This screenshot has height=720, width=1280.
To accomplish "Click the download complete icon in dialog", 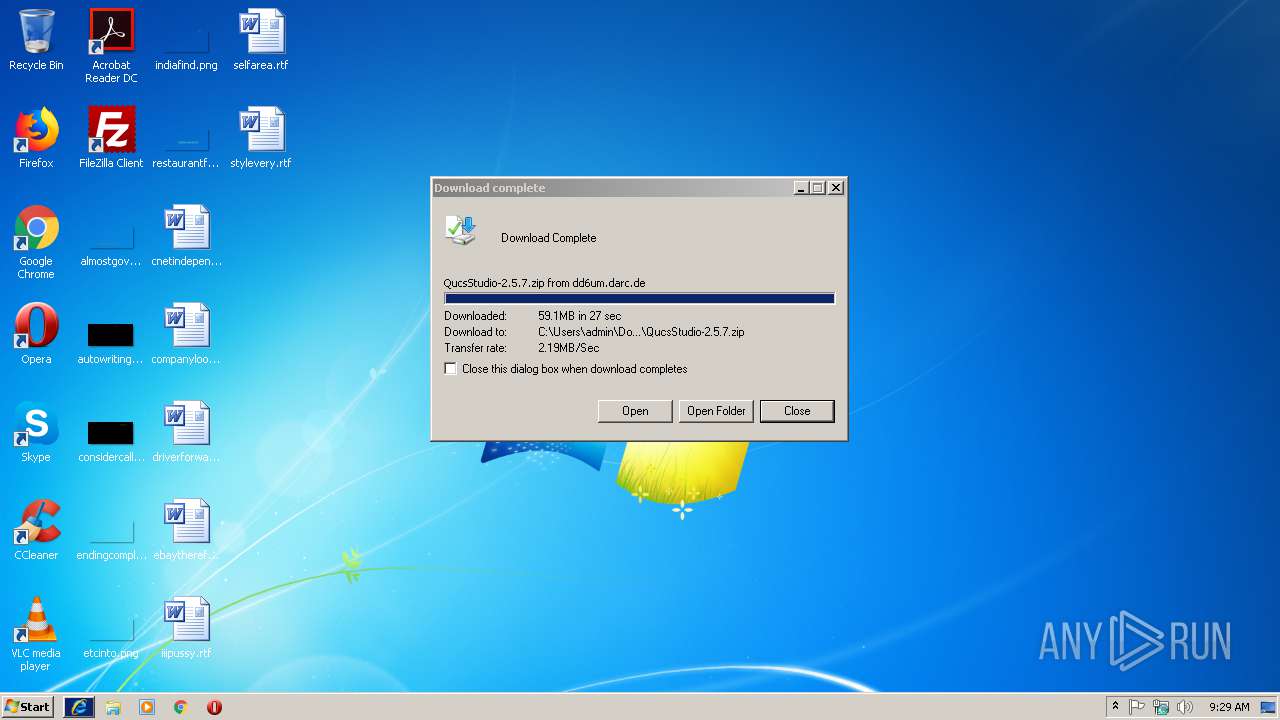I will [461, 229].
